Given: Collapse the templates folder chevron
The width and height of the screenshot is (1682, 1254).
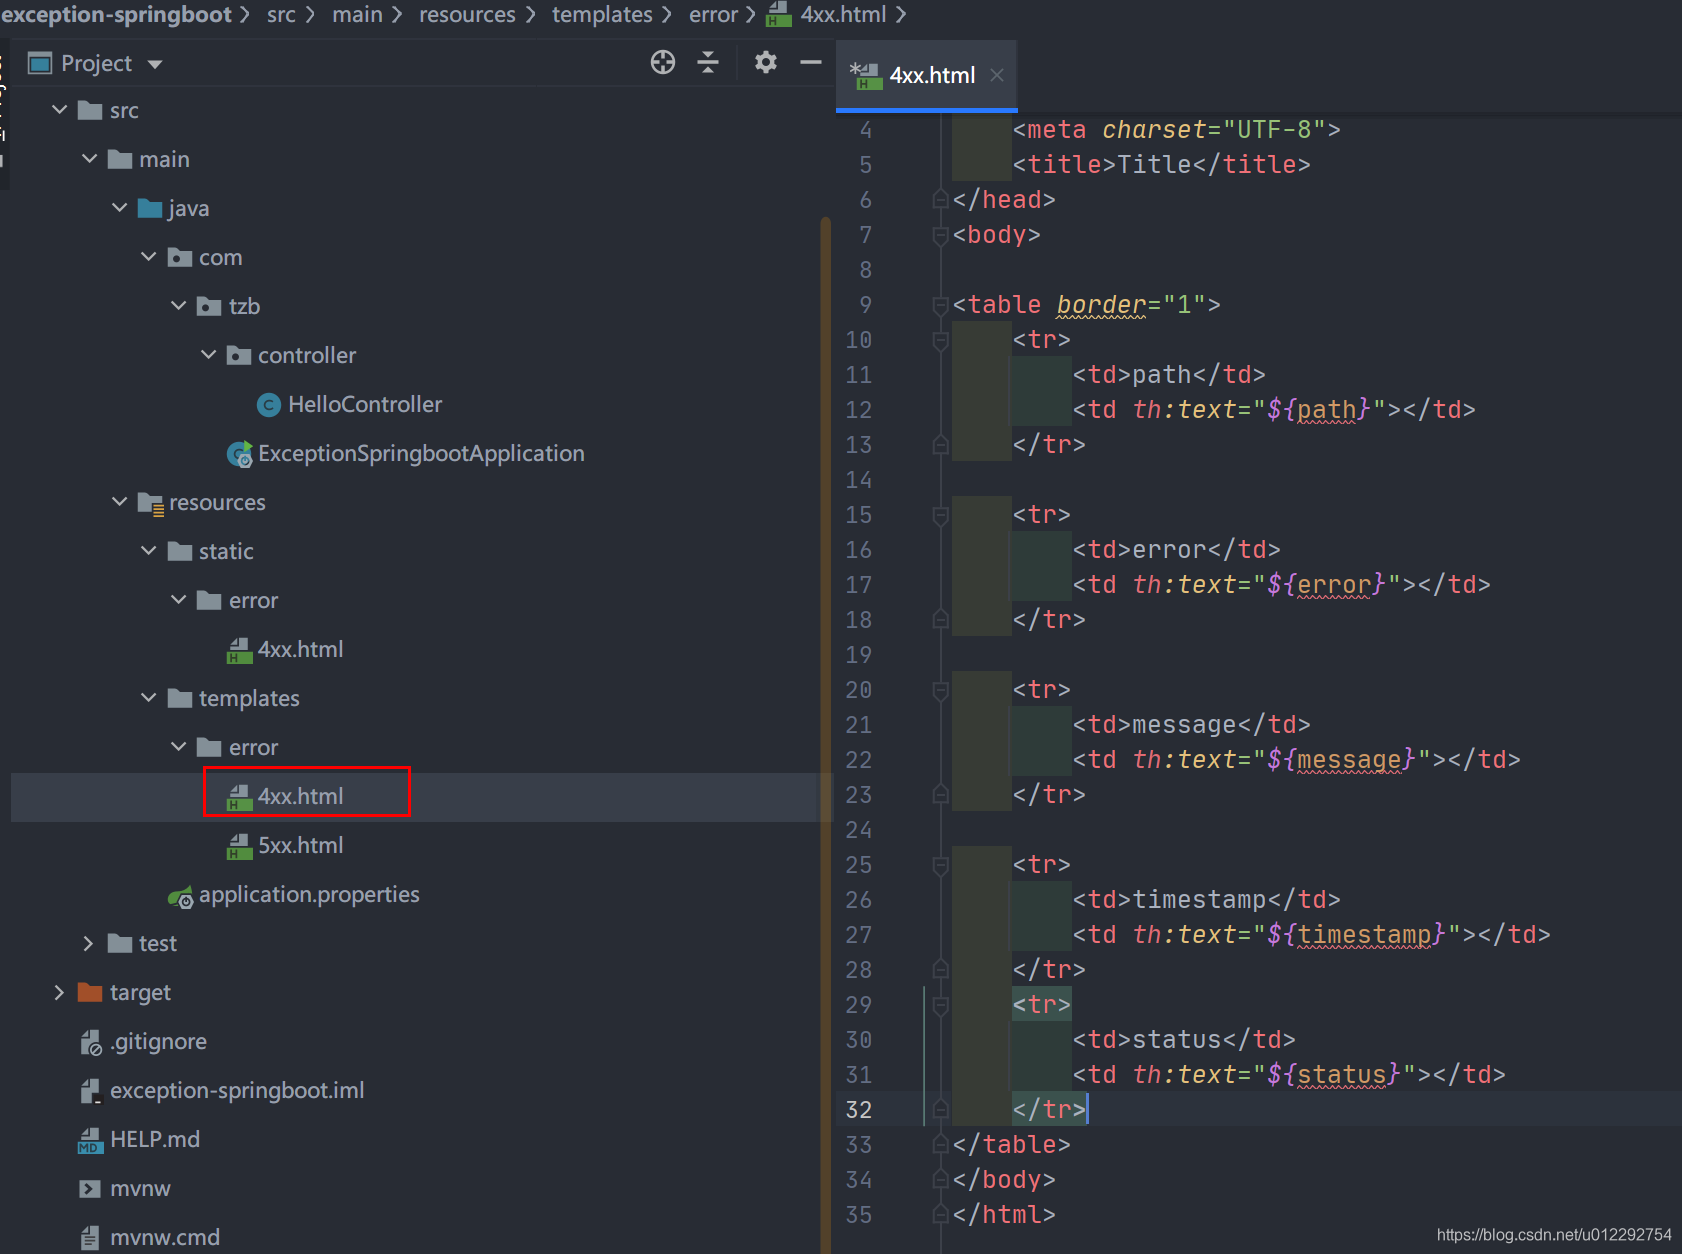Looking at the screenshot, I should (x=149, y=698).
